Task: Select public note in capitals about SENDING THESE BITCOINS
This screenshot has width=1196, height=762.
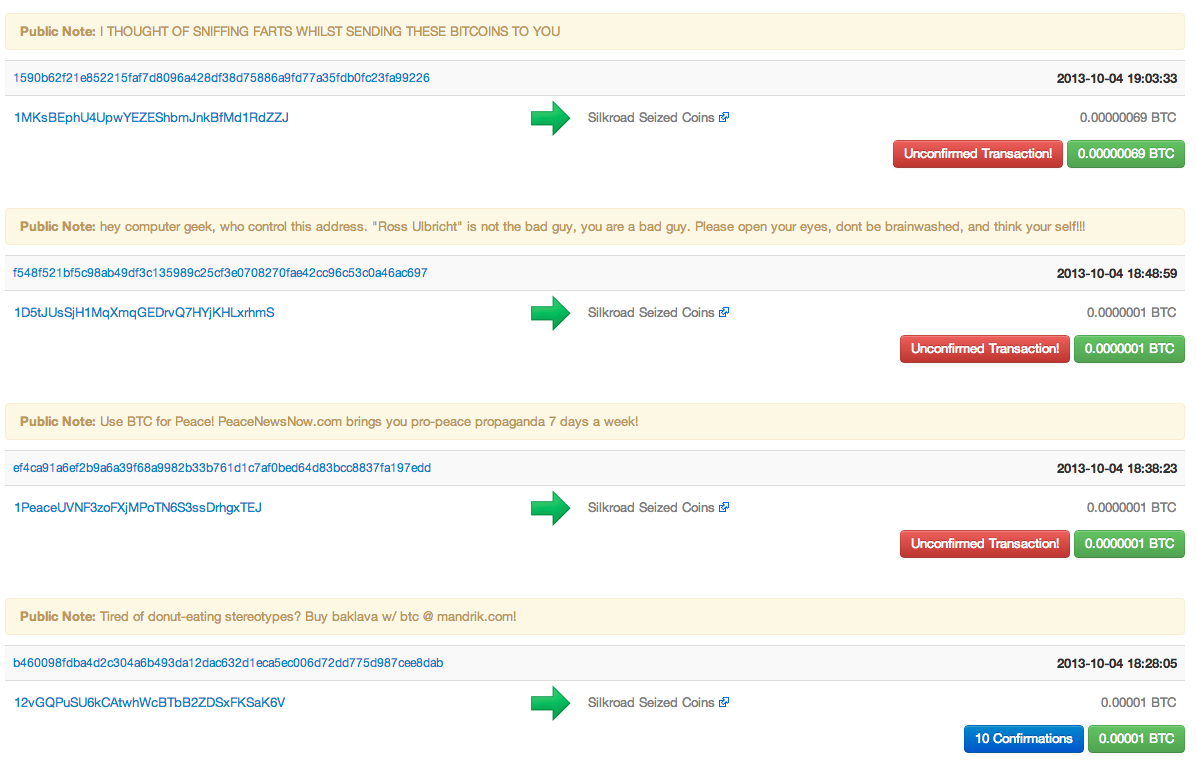Action: [x=595, y=31]
